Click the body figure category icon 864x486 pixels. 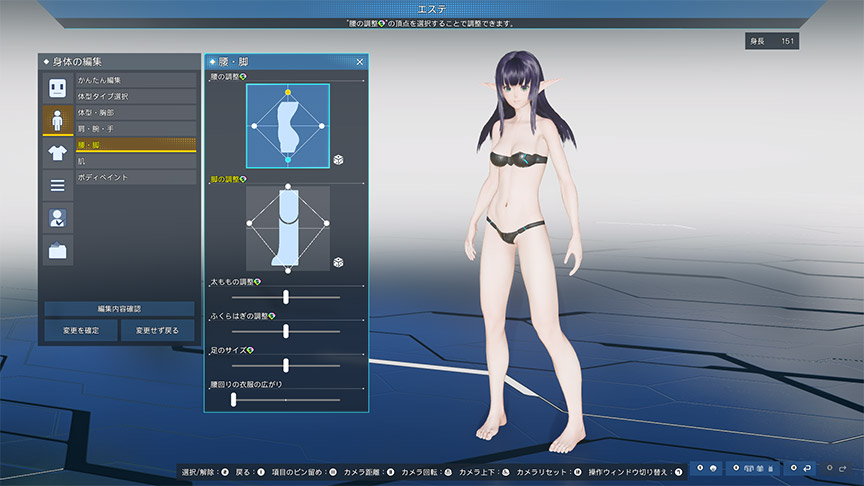(57, 121)
